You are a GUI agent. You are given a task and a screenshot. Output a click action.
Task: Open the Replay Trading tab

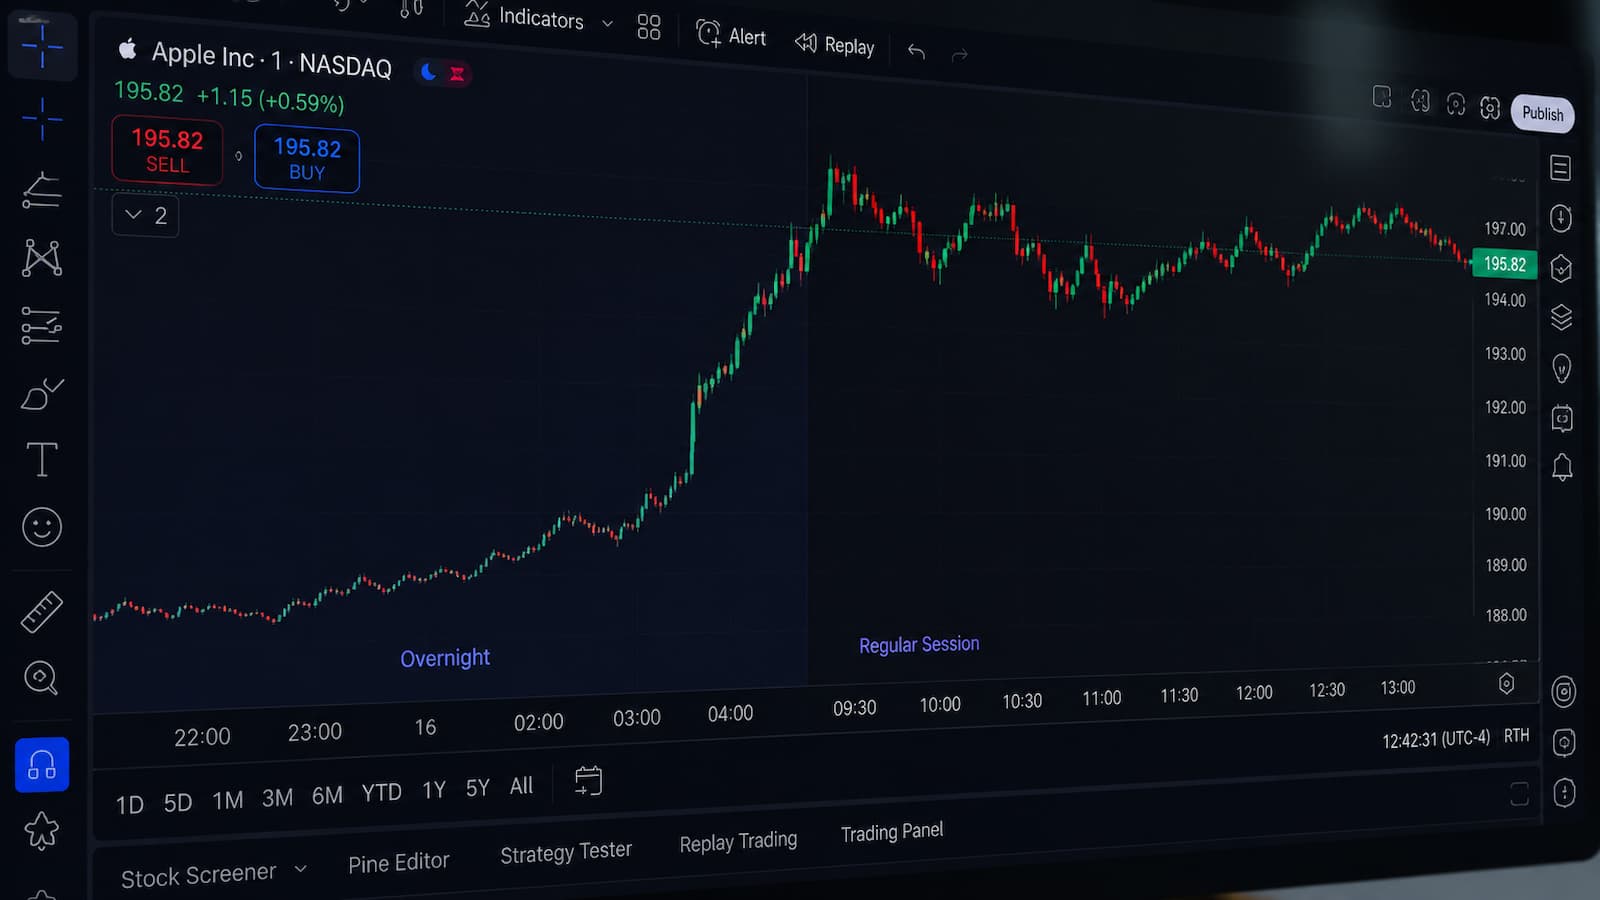pyautogui.click(x=738, y=841)
